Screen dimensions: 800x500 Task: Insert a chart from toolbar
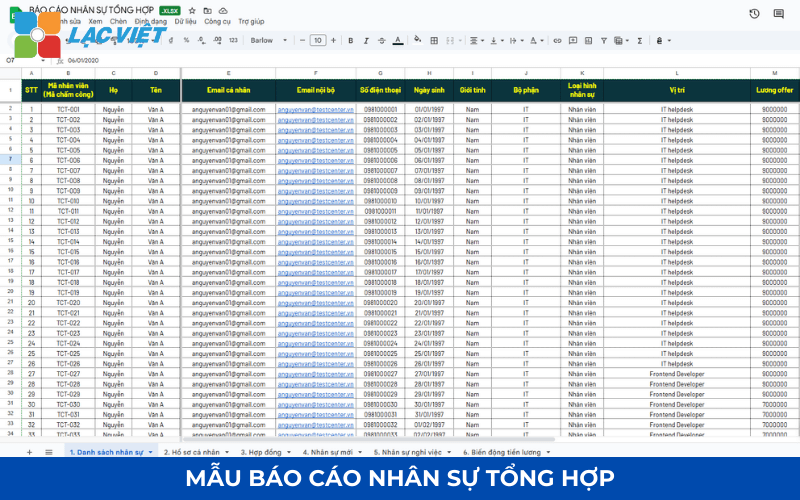[588, 40]
